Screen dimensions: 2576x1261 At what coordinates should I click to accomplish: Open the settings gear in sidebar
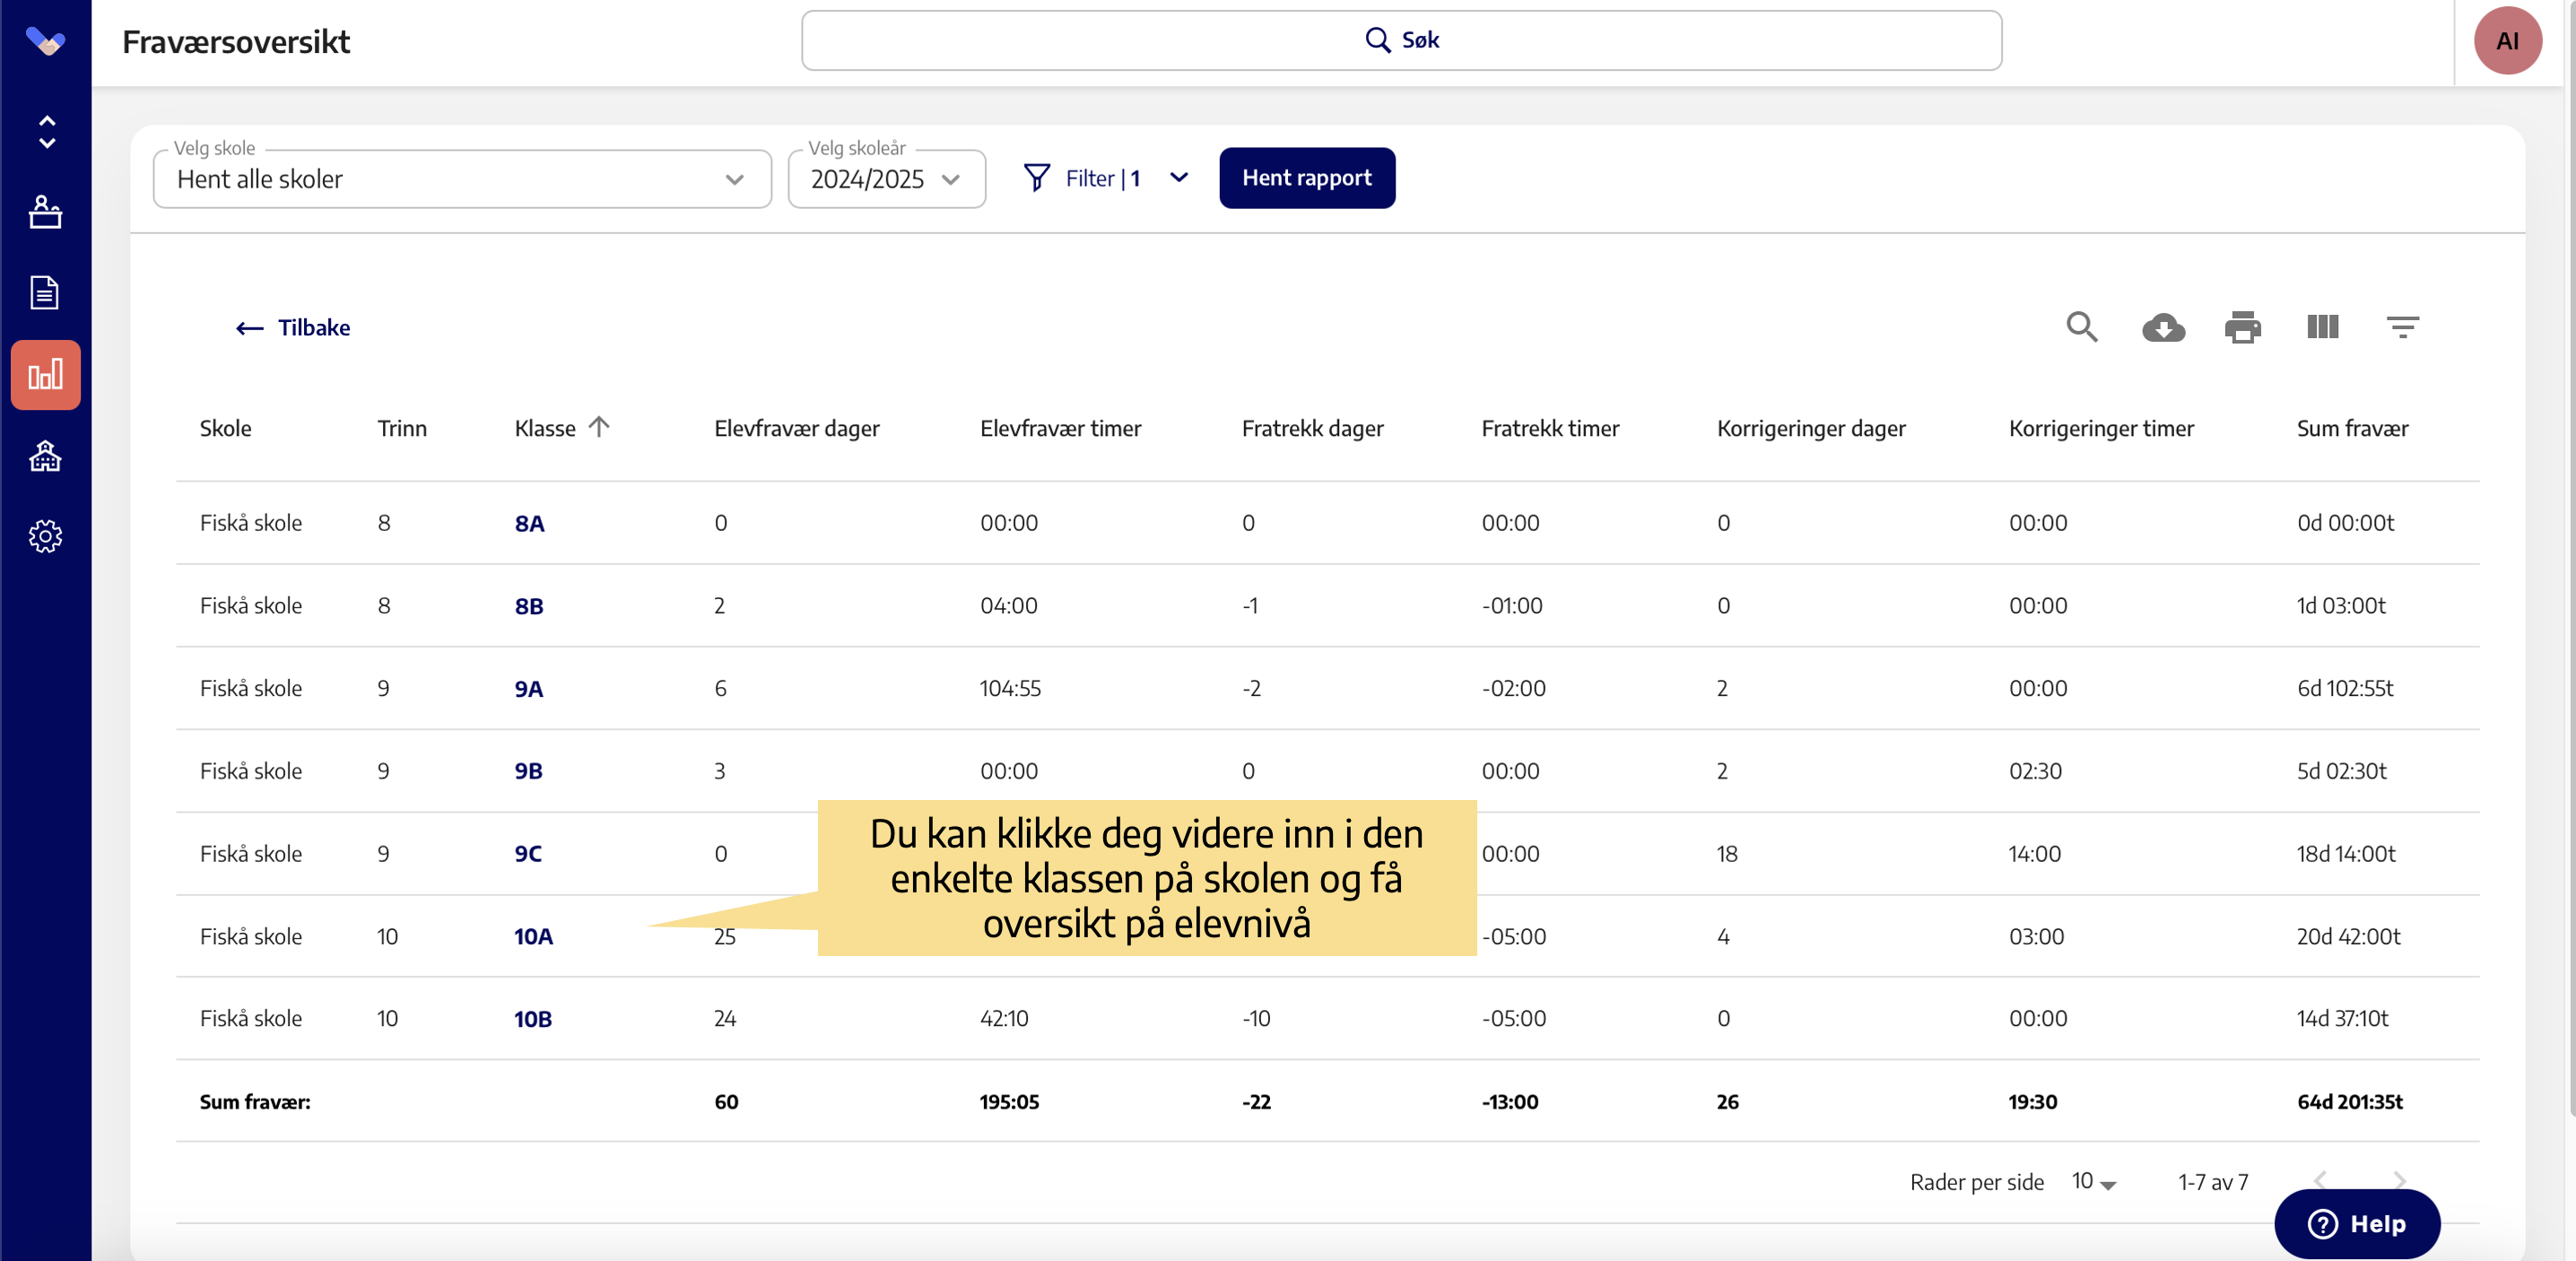pos(45,537)
